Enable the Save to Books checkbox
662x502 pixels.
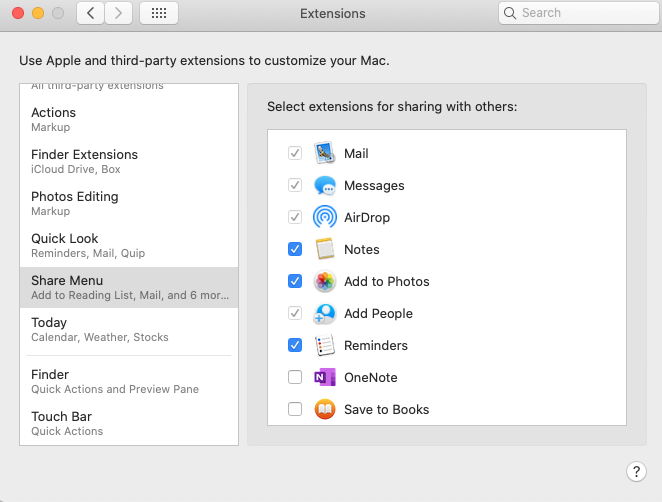295,409
